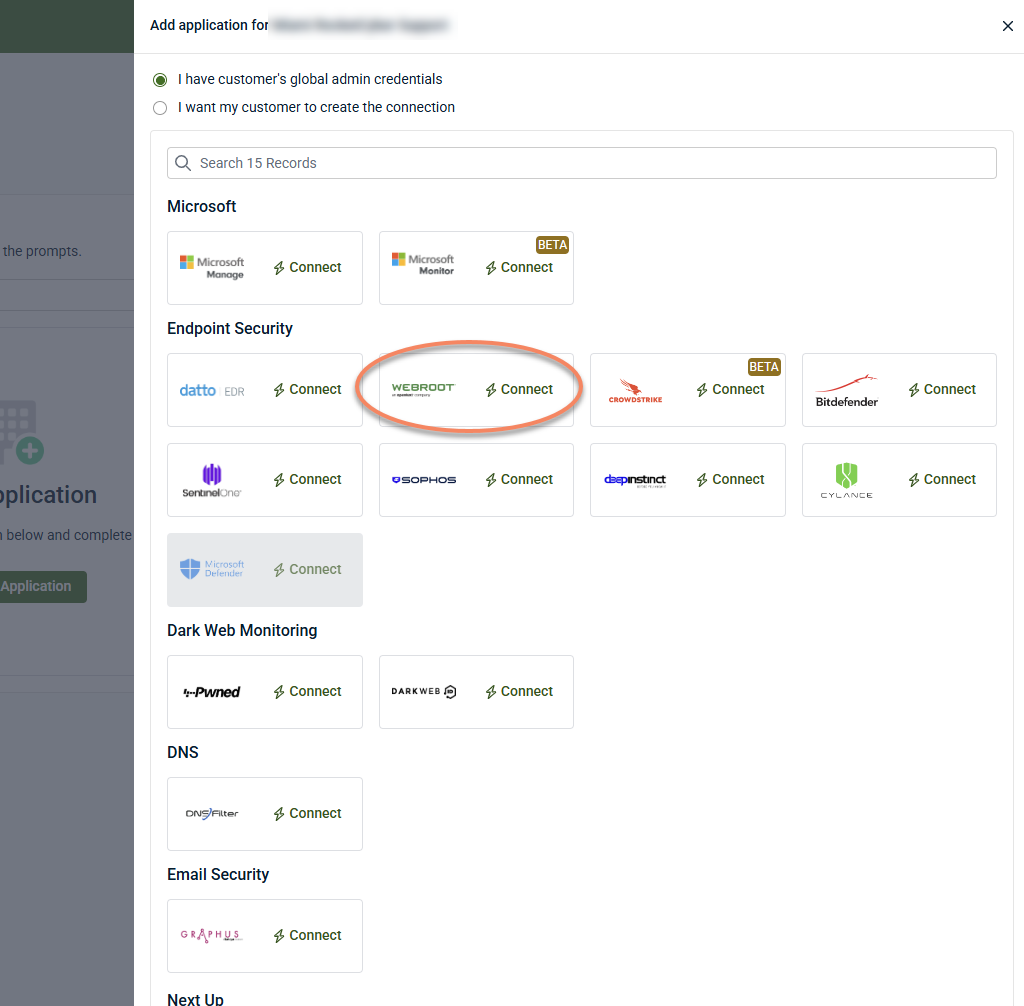This screenshot has width=1024, height=1006.
Task: Click the Sophos logo
Action: [423, 480]
